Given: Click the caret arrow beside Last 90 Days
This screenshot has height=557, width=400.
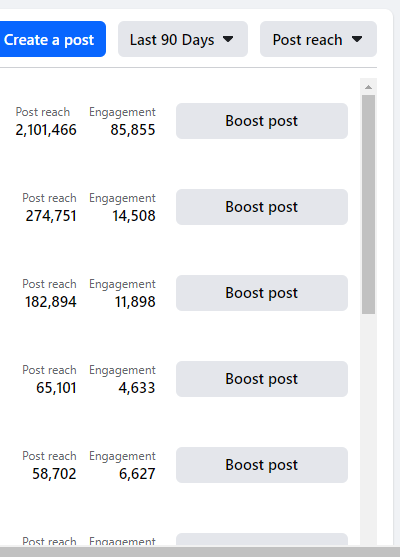Looking at the screenshot, I should pyautogui.click(x=228, y=39).
